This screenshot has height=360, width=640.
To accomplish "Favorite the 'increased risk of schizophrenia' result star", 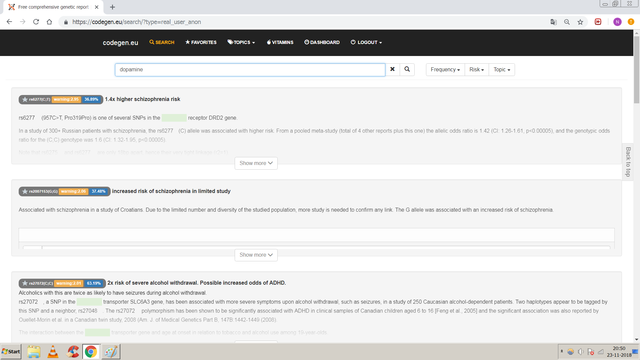I will [x=24, y=191].
